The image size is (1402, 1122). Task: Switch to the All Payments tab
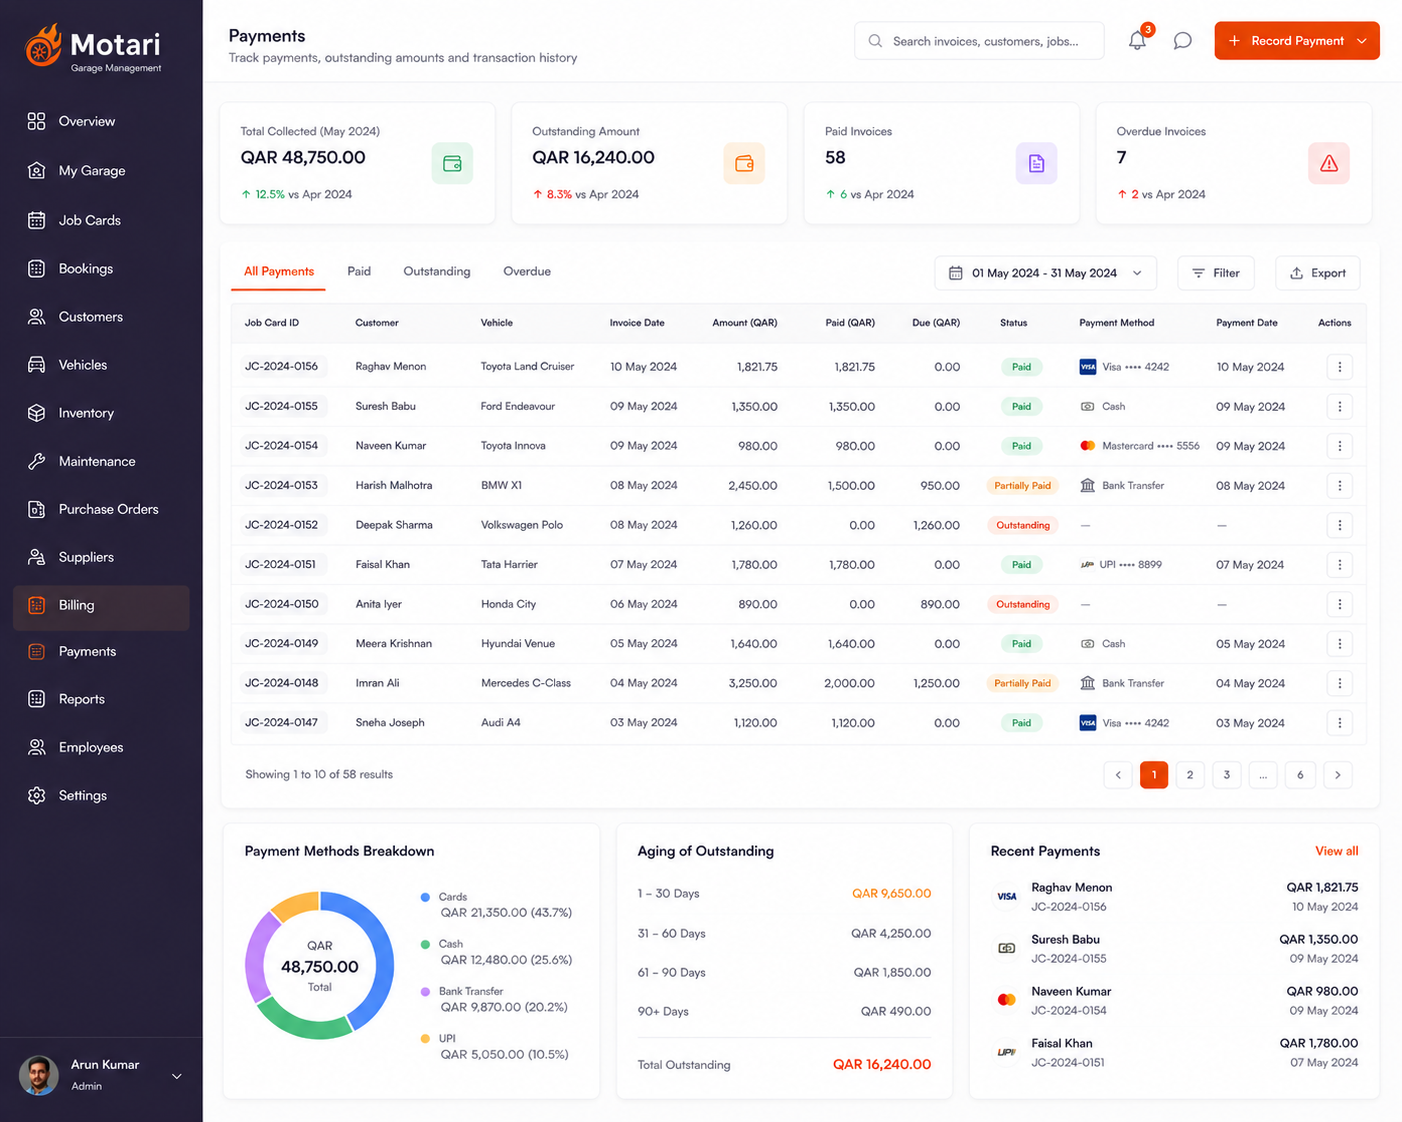pos(279,271)
